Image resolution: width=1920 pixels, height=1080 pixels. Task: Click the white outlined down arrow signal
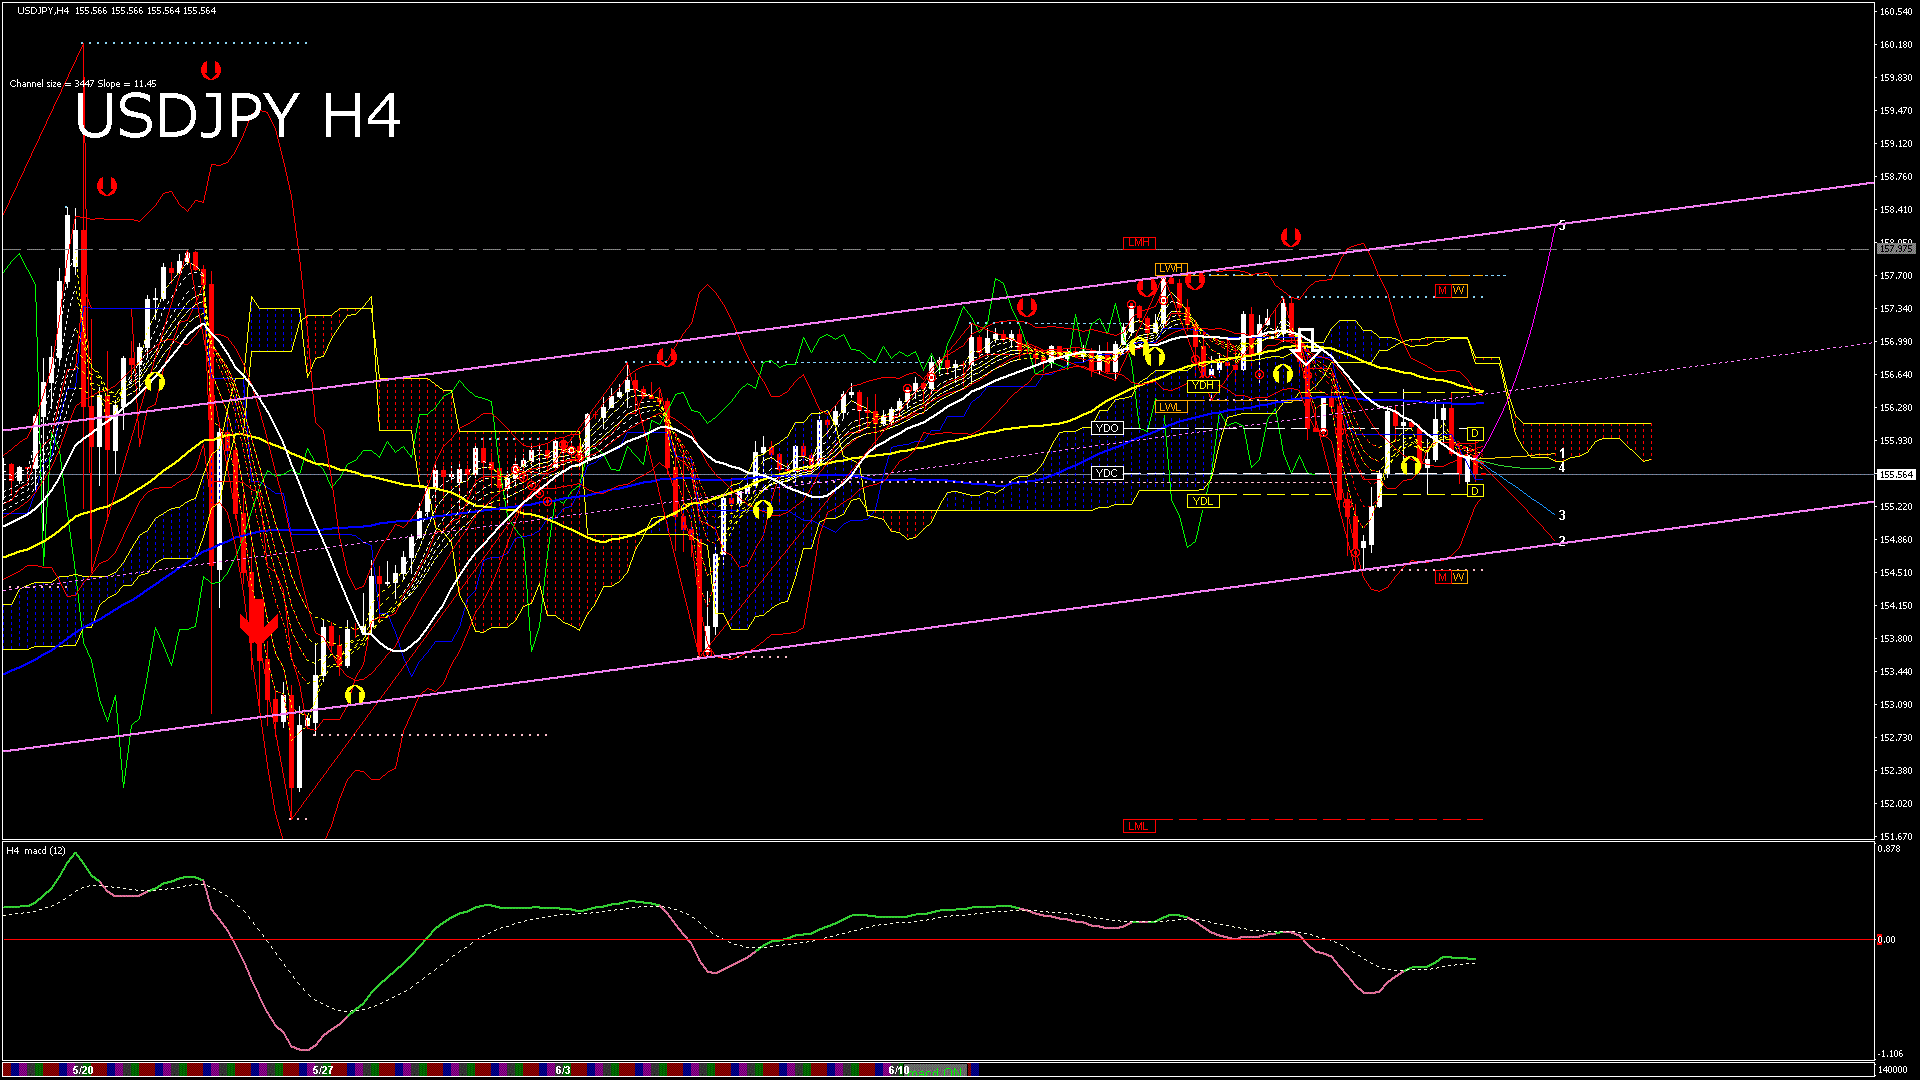(1305, 345)
